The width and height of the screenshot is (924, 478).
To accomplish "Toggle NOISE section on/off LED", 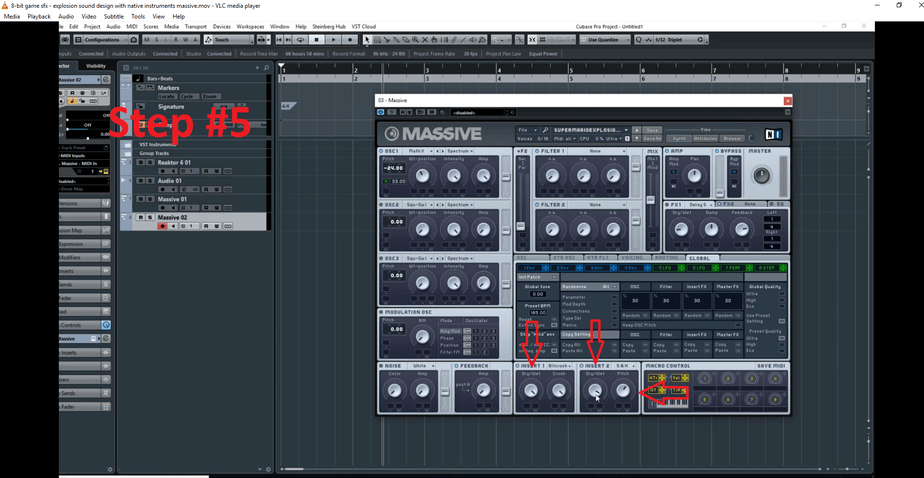I will (381, 366).
